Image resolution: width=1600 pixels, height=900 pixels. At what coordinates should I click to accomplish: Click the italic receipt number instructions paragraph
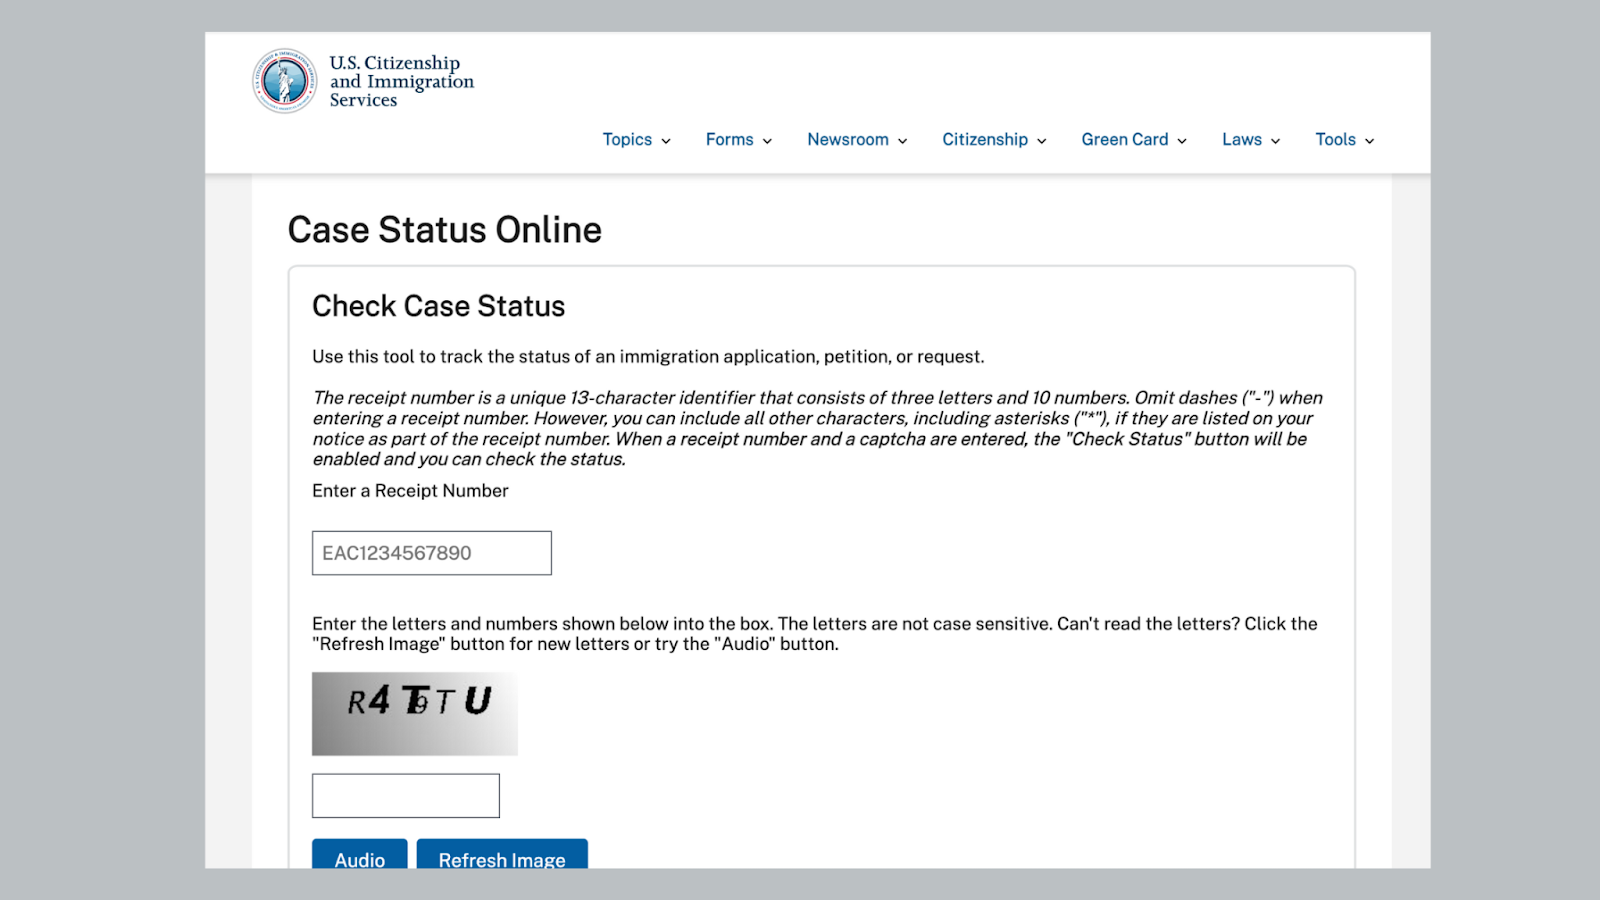point(818,428)
